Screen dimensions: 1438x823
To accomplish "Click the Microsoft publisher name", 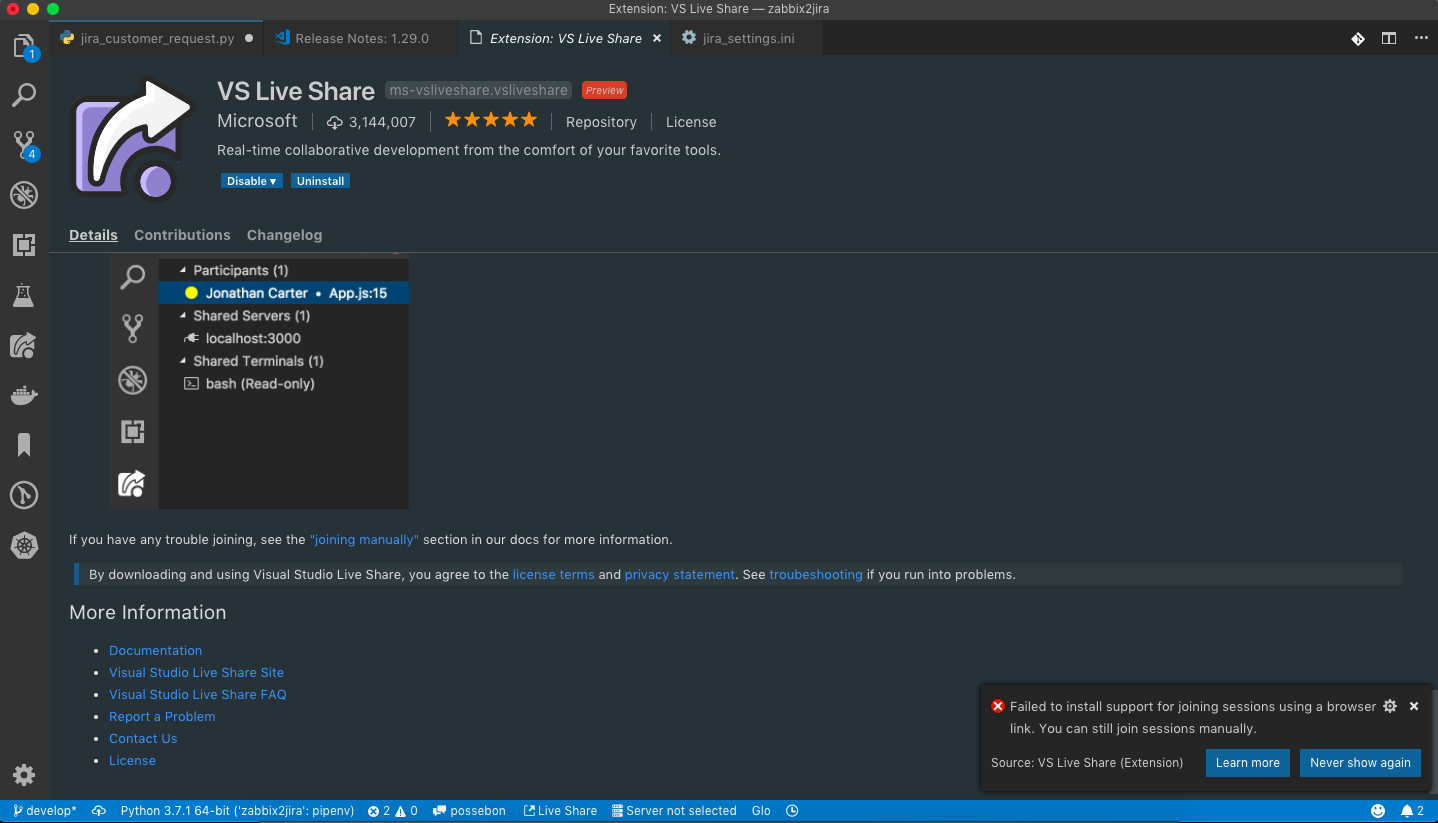I will click(x=257, y=121).
